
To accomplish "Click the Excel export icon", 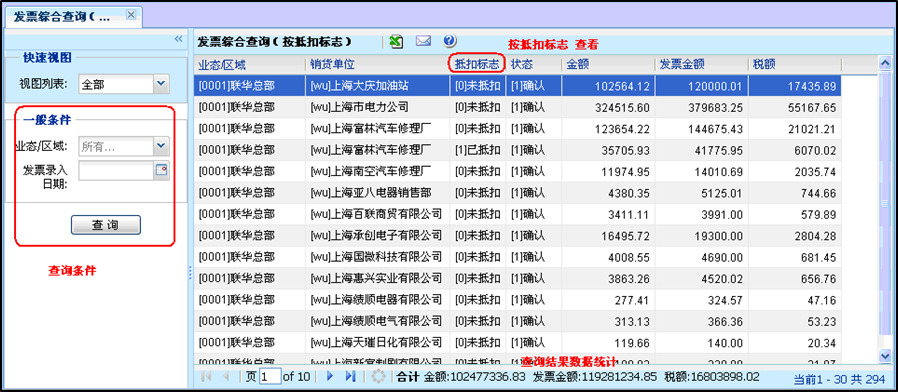I will coord(396,41).
